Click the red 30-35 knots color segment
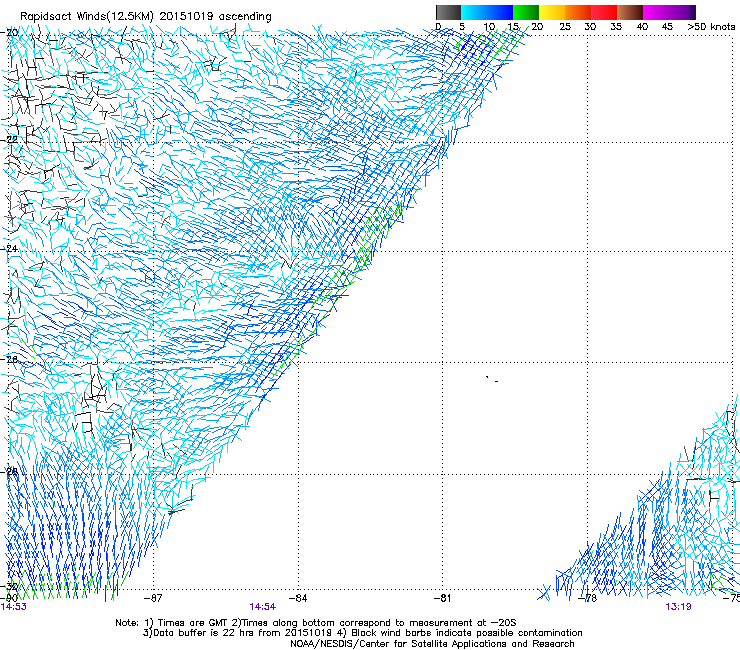The image size is (740, 650). pyautogui.click(x=604, y=12)
